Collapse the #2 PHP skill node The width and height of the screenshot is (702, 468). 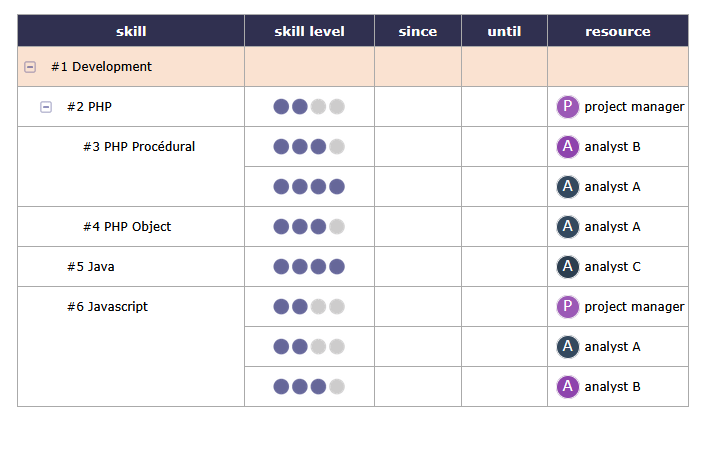pyautogui.click(x=46, y=107)
